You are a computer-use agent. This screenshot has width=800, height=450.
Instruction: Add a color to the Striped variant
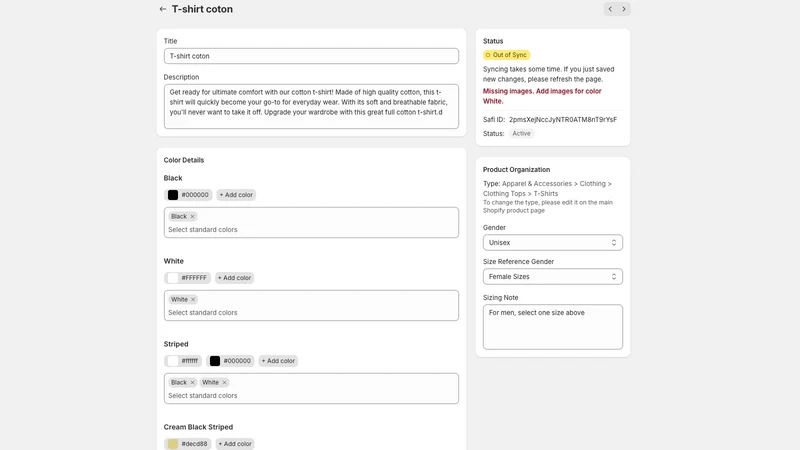pyautogui.click(x=278, y=361)
